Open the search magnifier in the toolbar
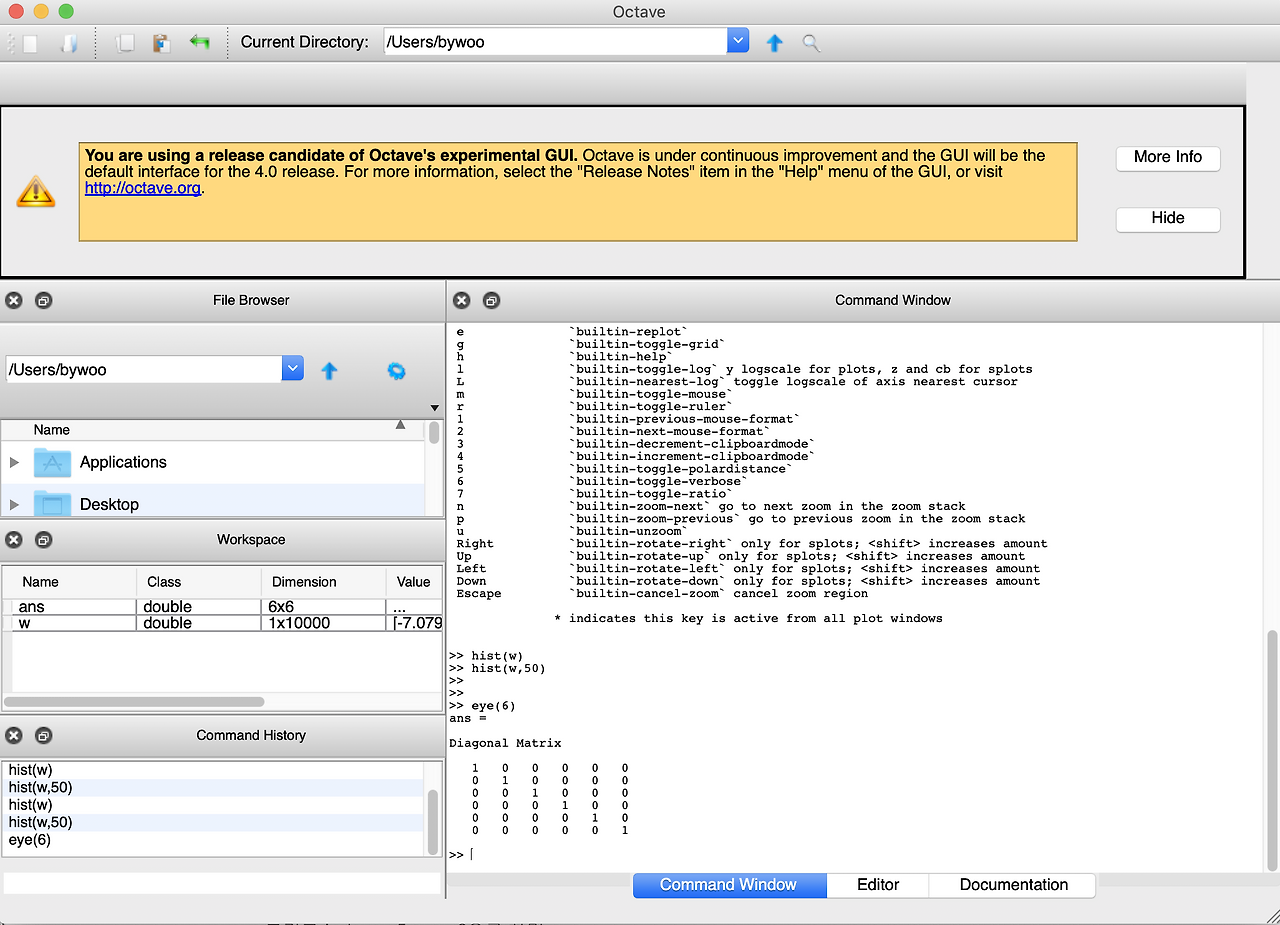The height and width of the screenshot is (925, 1280). click(x=810, y=42)
